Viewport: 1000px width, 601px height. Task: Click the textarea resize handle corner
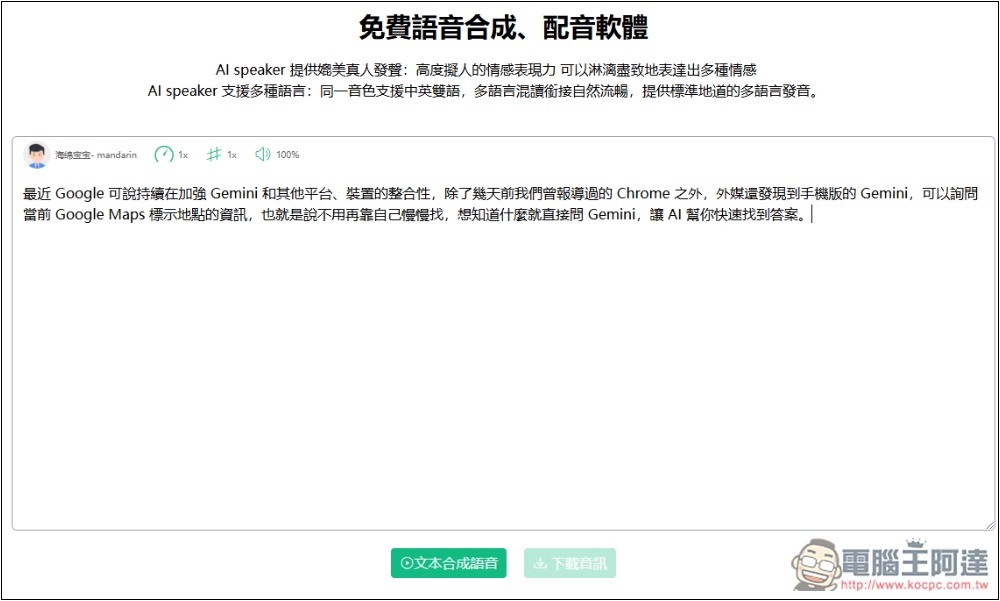990,526
